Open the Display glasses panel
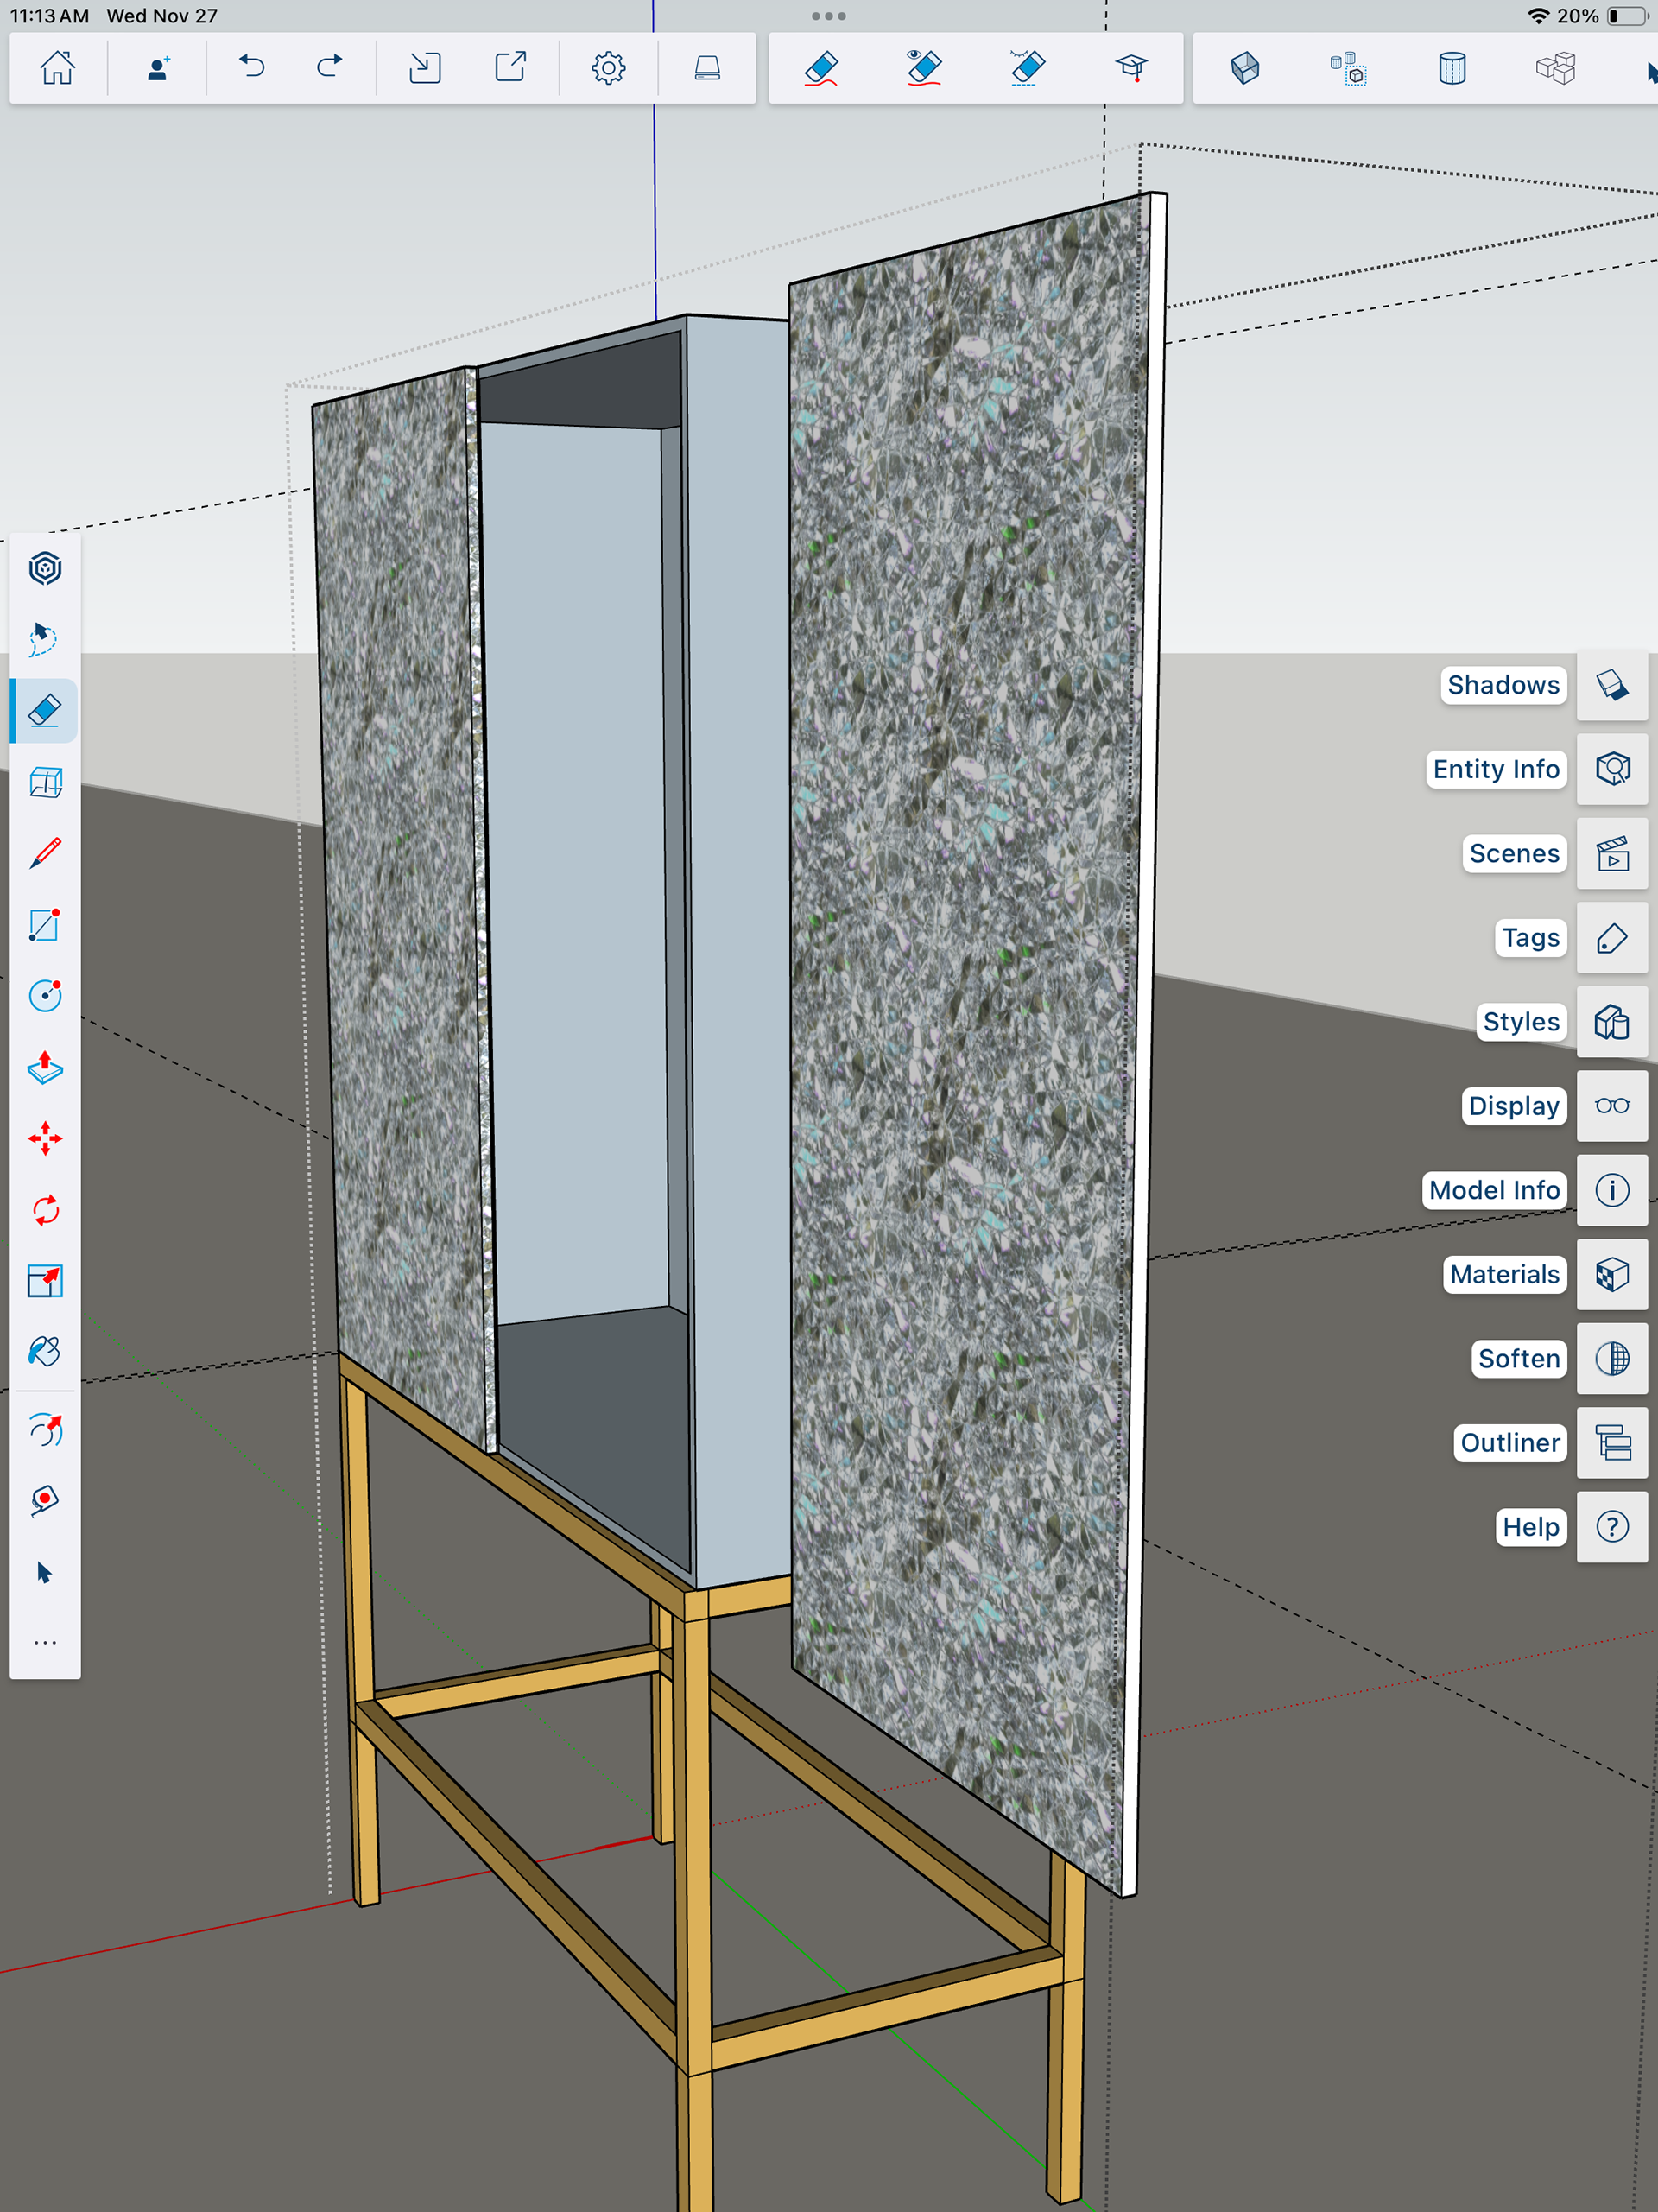1658x2212 pixels. coord(1611,1106)
